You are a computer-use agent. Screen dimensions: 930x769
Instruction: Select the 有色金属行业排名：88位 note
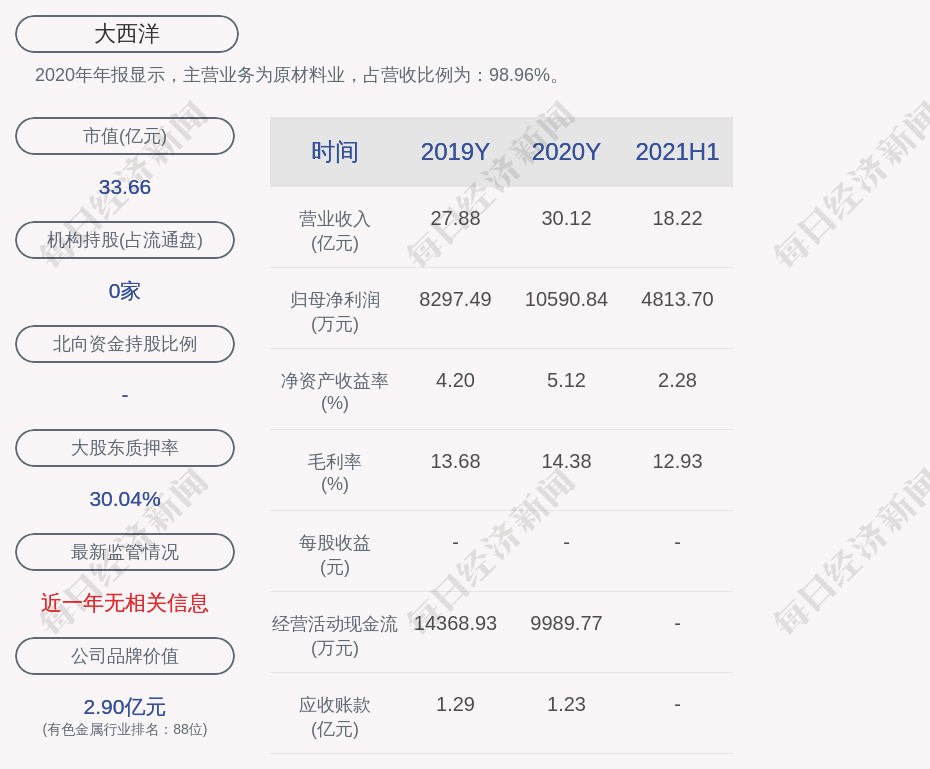click(x=125, y=729)
